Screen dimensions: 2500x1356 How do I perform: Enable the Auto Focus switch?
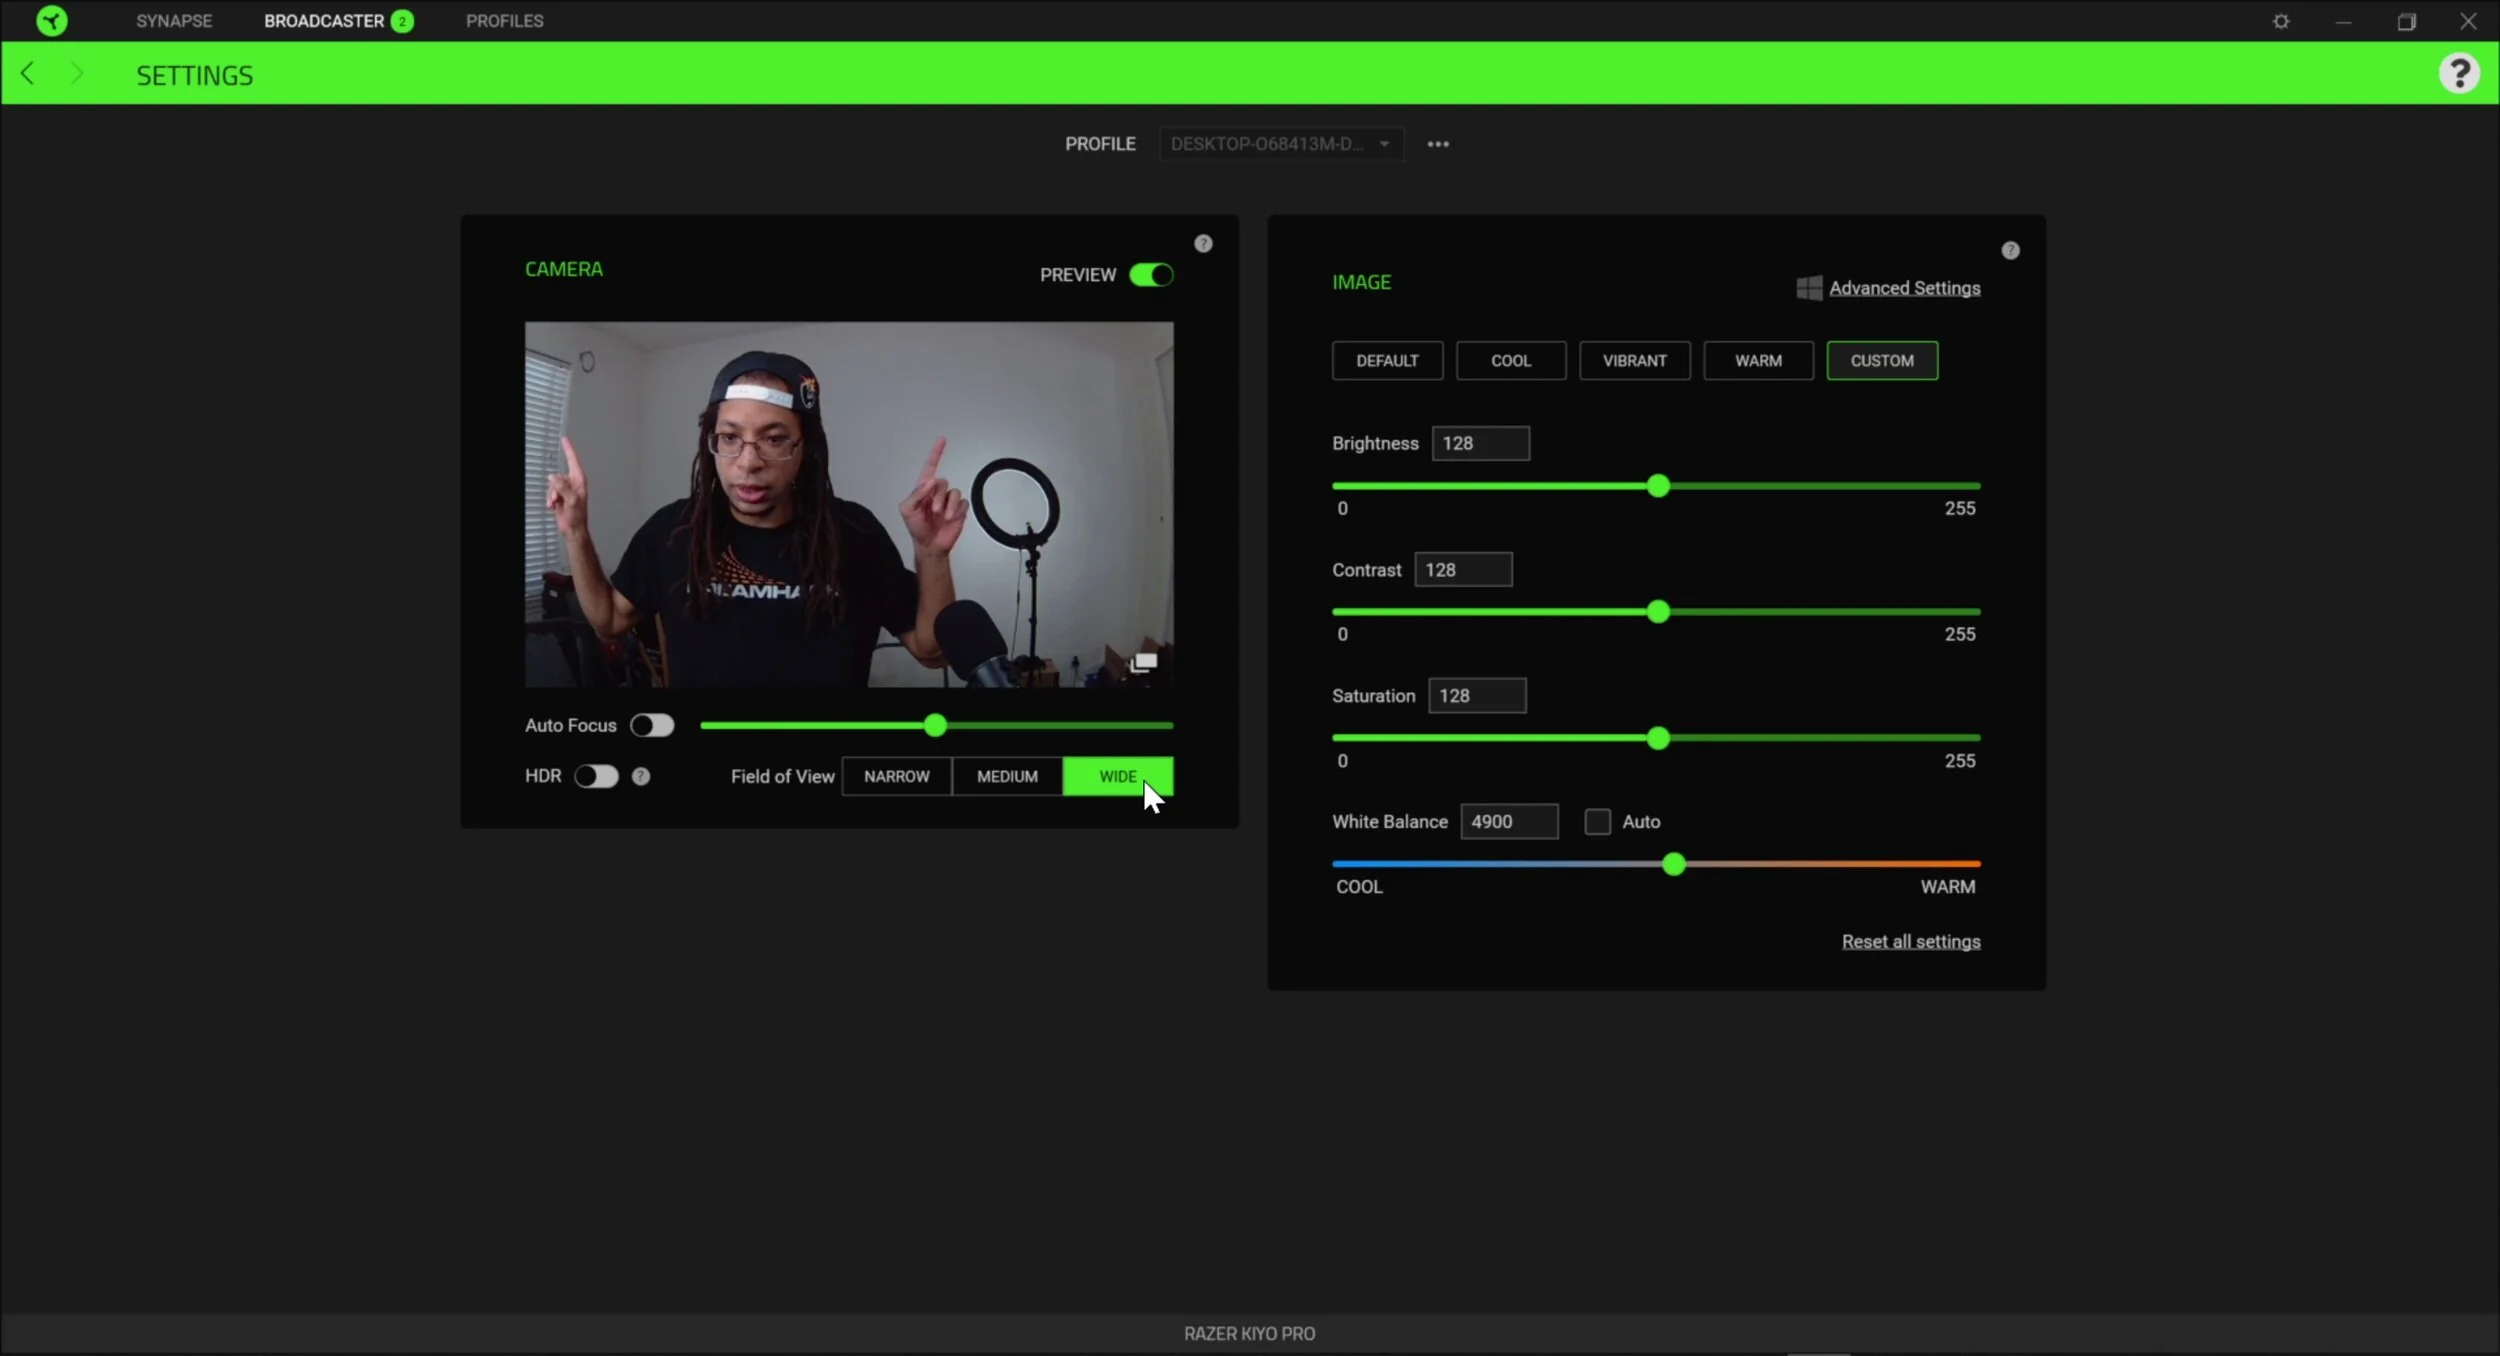click(652, 725)
